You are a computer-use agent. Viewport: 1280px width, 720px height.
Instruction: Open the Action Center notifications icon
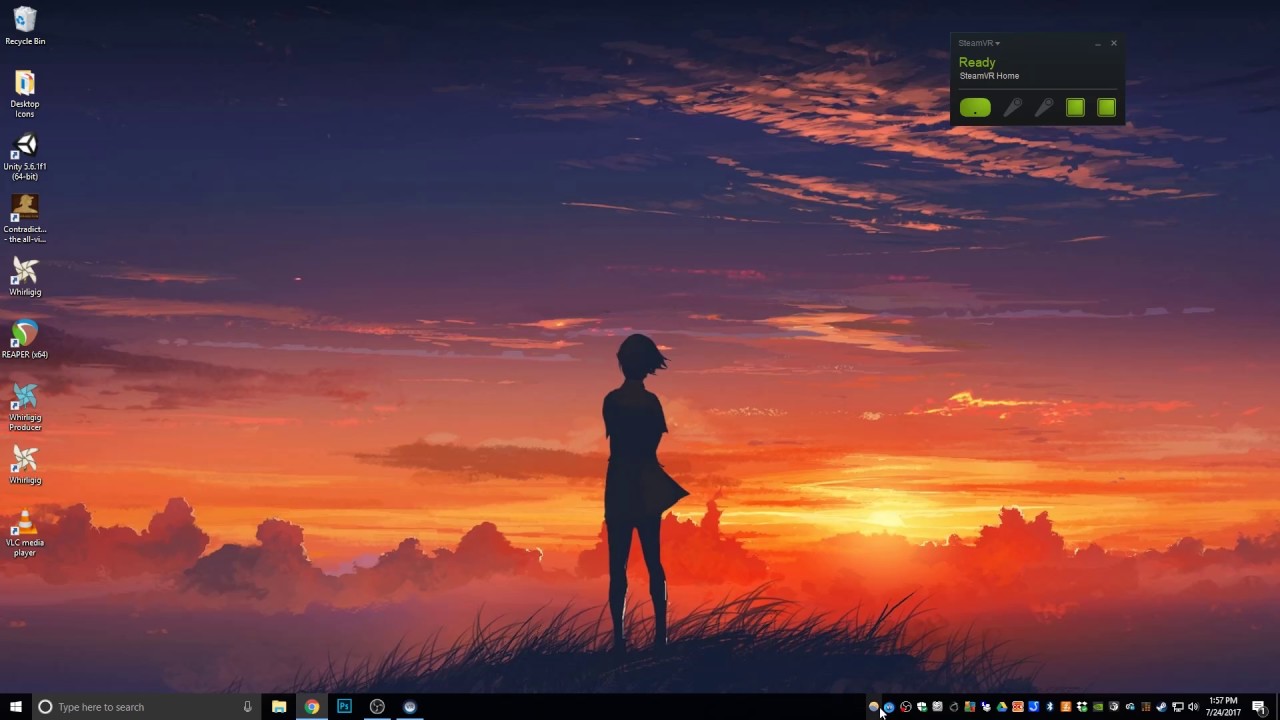[1259, 707]
